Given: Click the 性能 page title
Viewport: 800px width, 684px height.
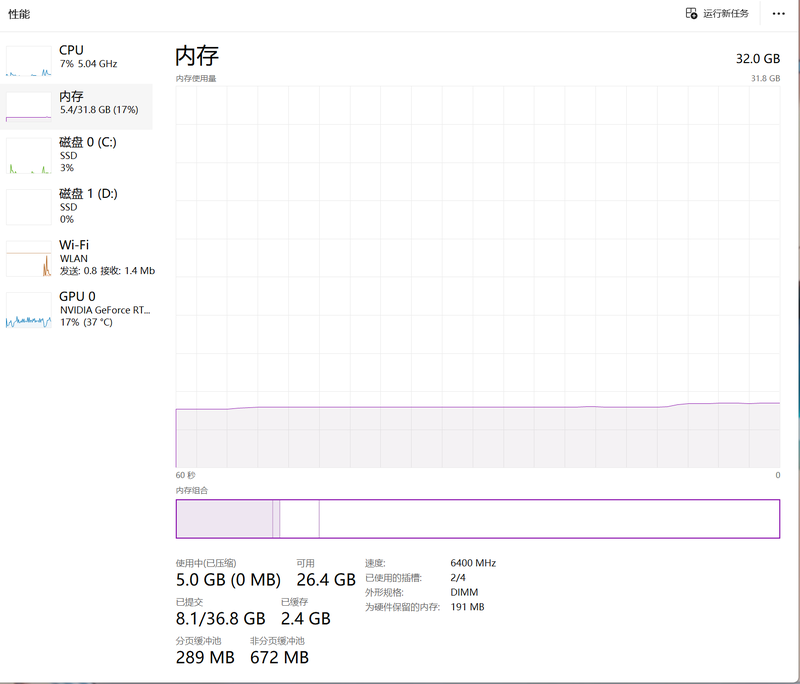Looking at the screenshot, I should (x=19, y=14).
